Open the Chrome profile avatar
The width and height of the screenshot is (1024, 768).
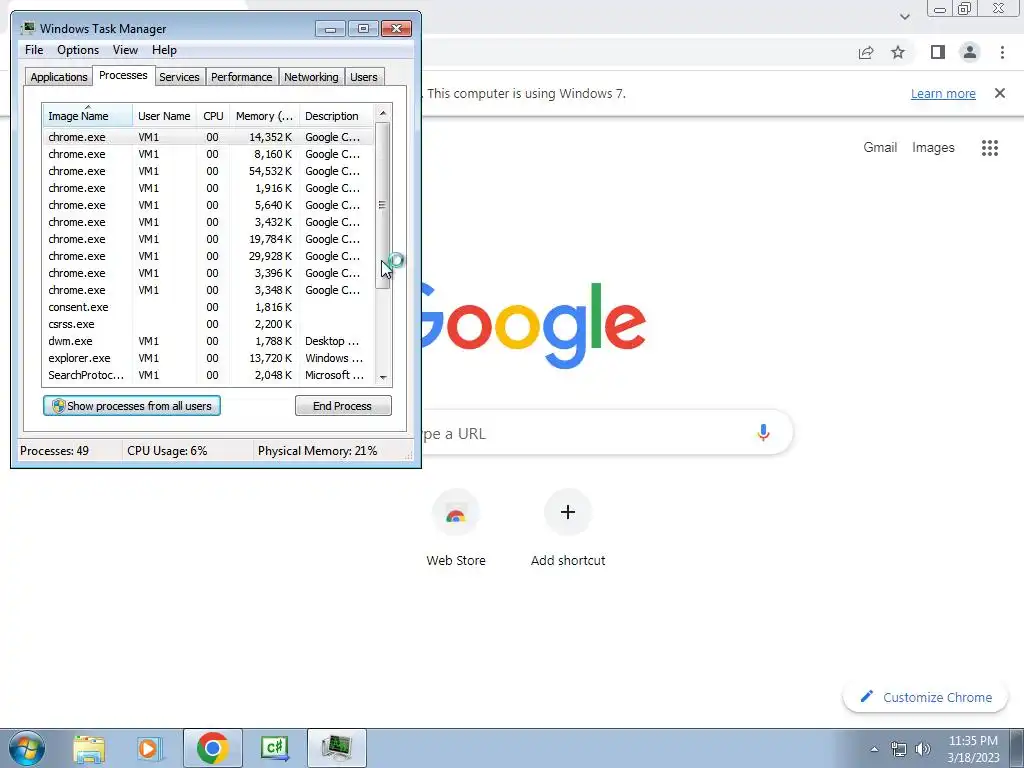click(970, 52)
